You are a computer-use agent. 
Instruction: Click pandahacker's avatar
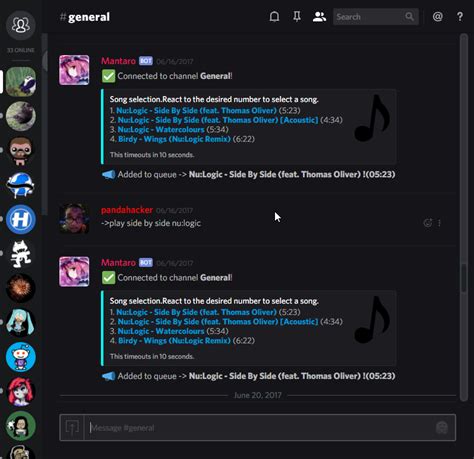pyautogui.click(x=74, y=218)
